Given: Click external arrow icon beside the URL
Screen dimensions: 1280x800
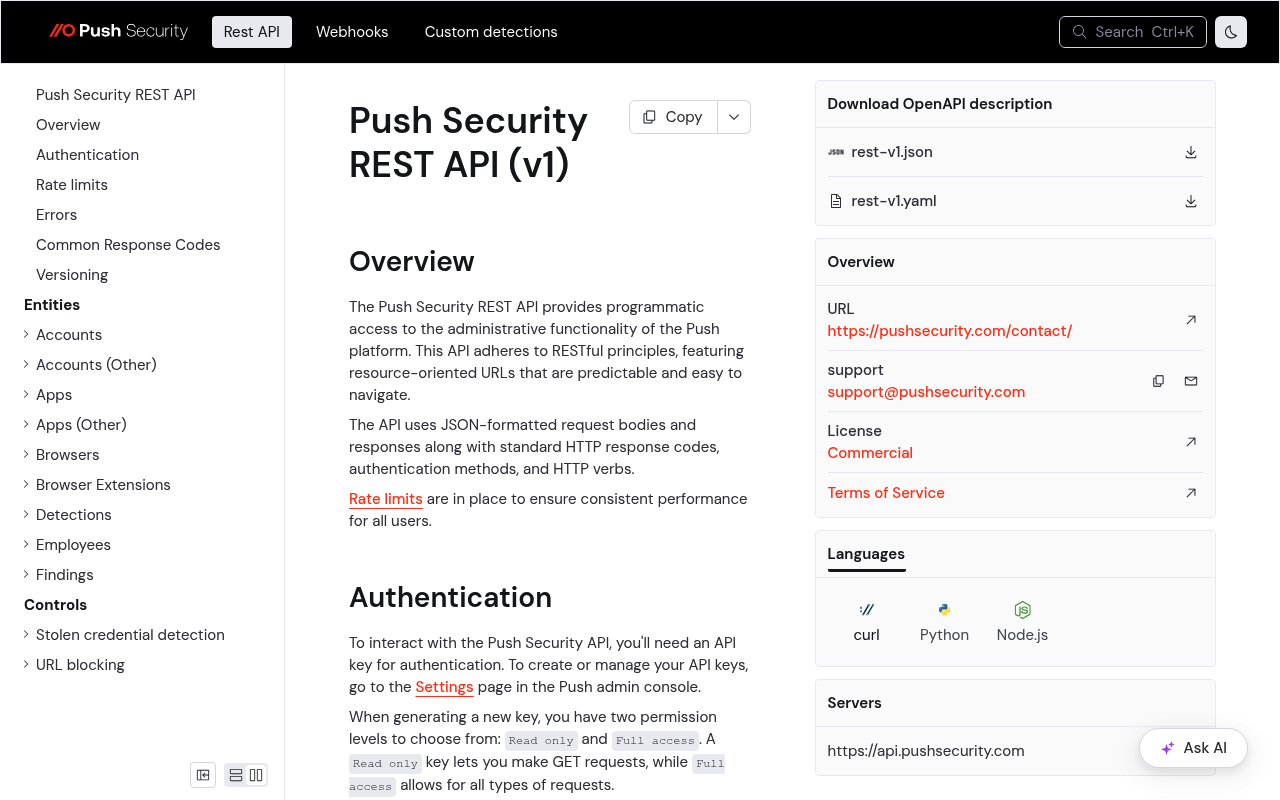Looking at the screenshot, I should [x=1191, y=320].
